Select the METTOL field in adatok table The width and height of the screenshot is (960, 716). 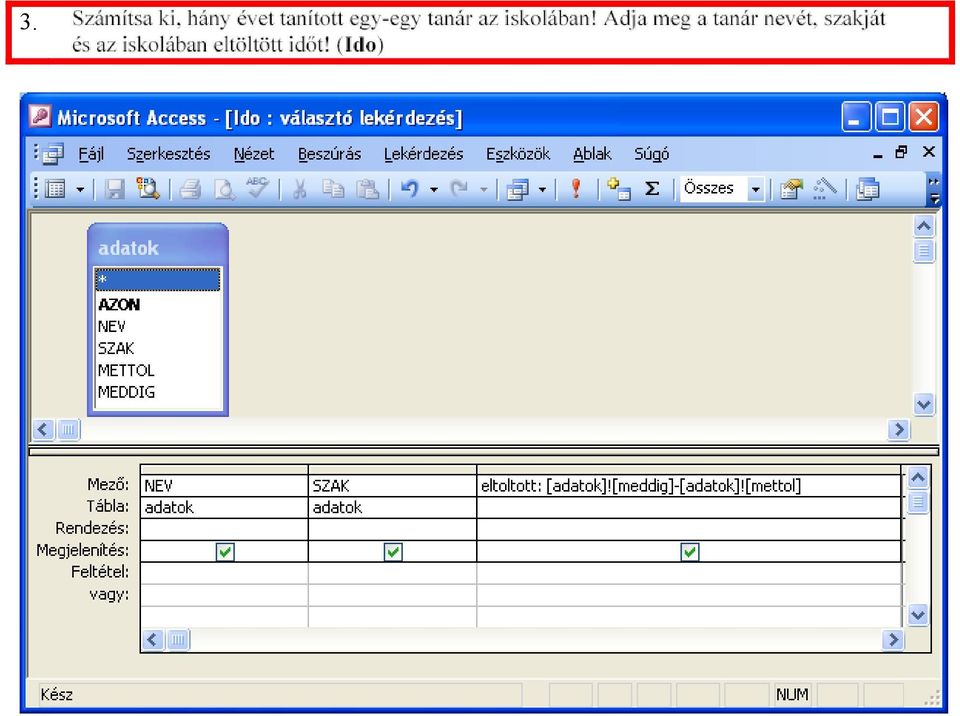coord(126,371)
